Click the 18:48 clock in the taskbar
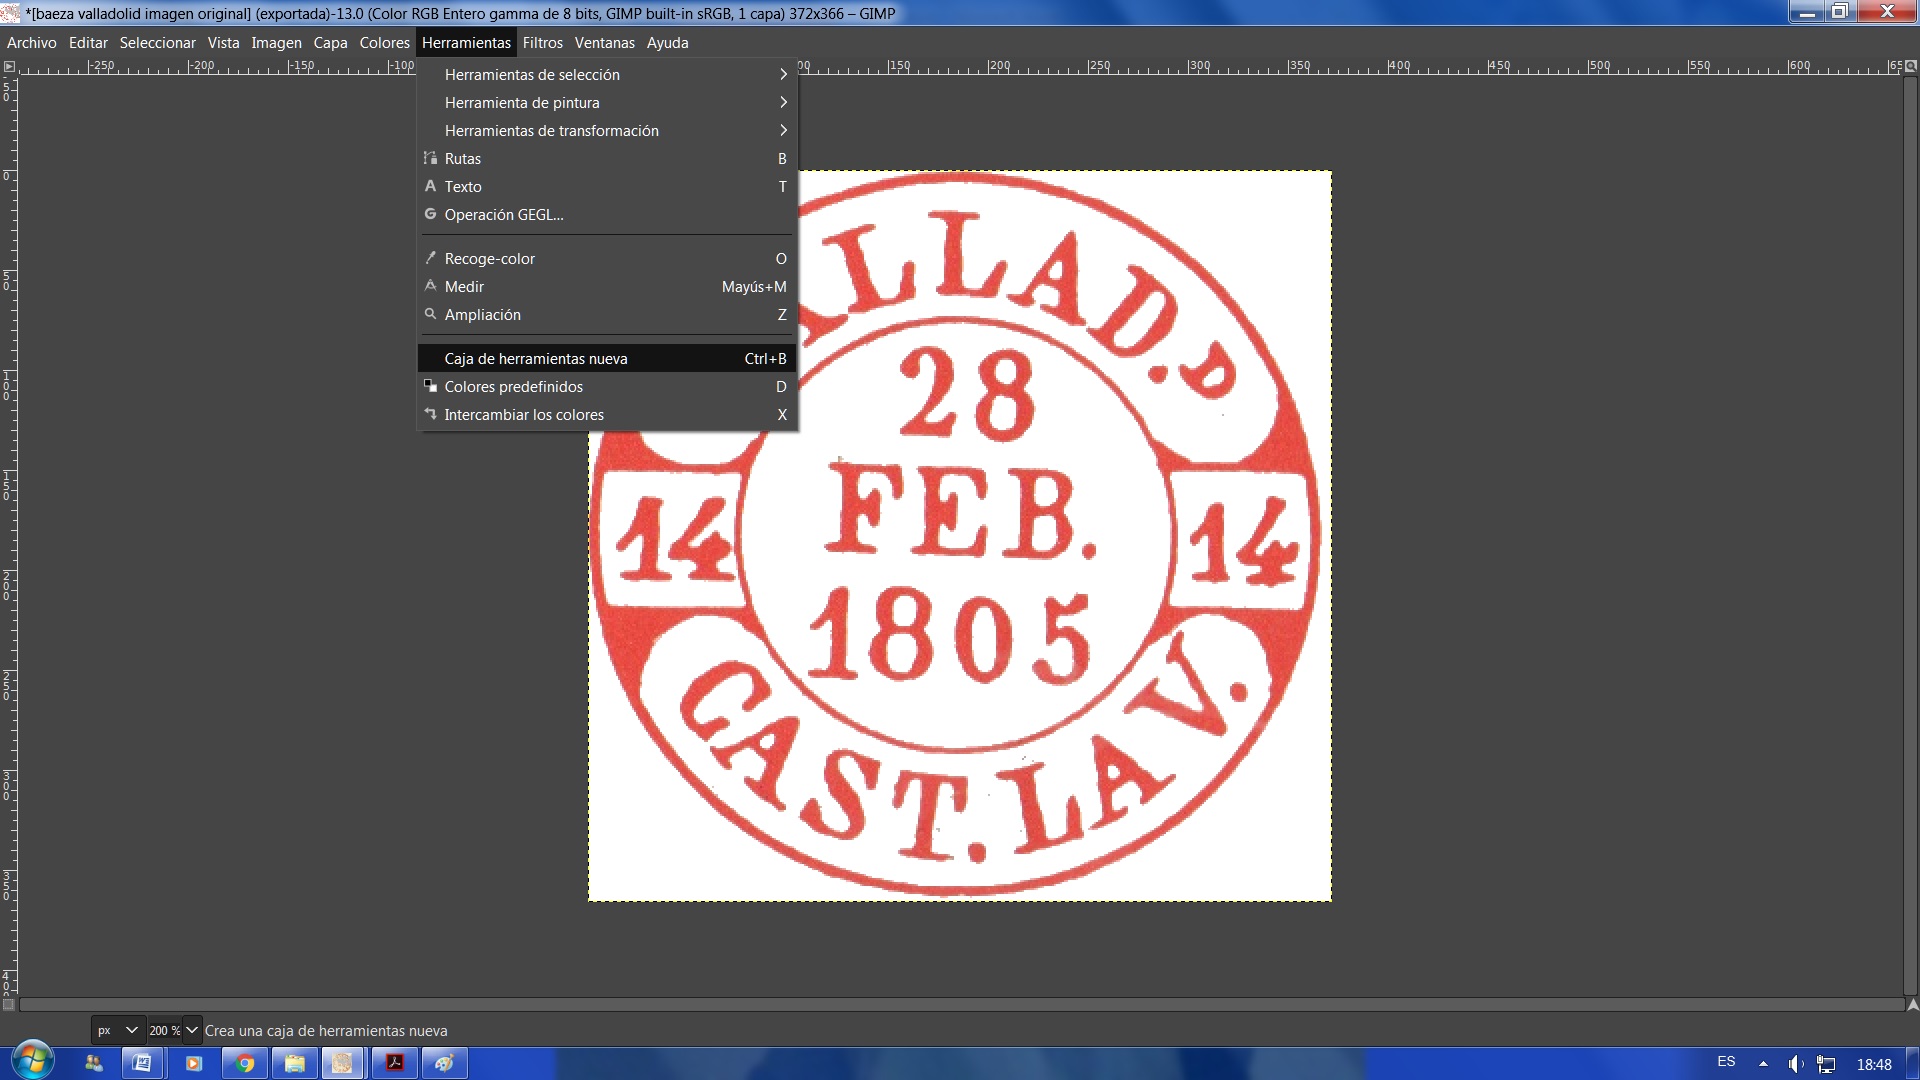Viewport: 1920px width, 1080px height. pos(1874,1064)
